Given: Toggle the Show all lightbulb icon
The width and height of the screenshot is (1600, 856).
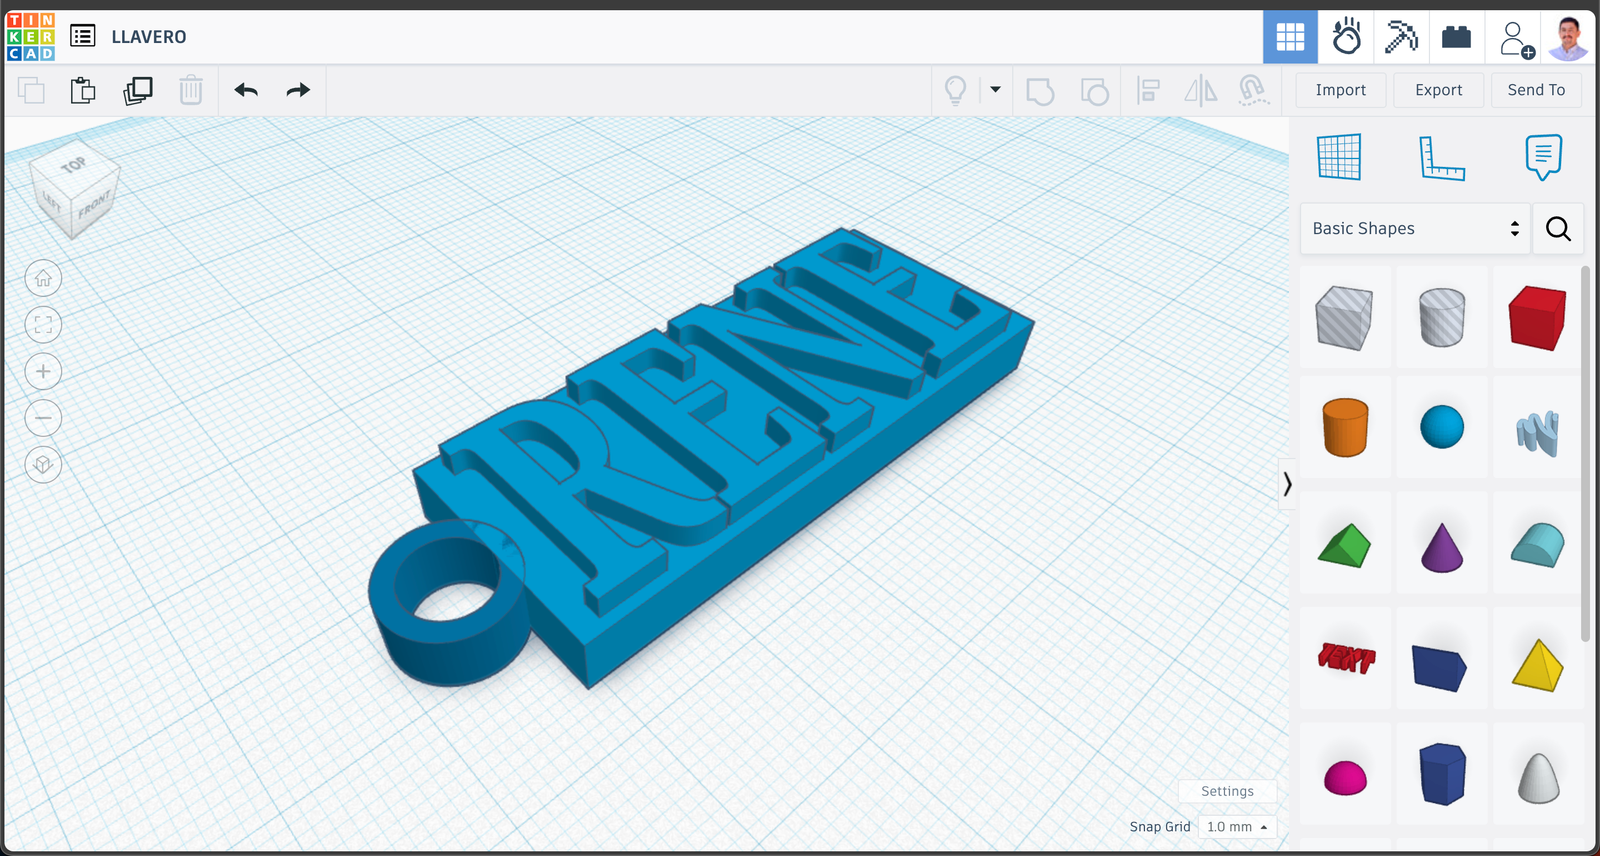Looking at the screenshot, I should [956, 91].
